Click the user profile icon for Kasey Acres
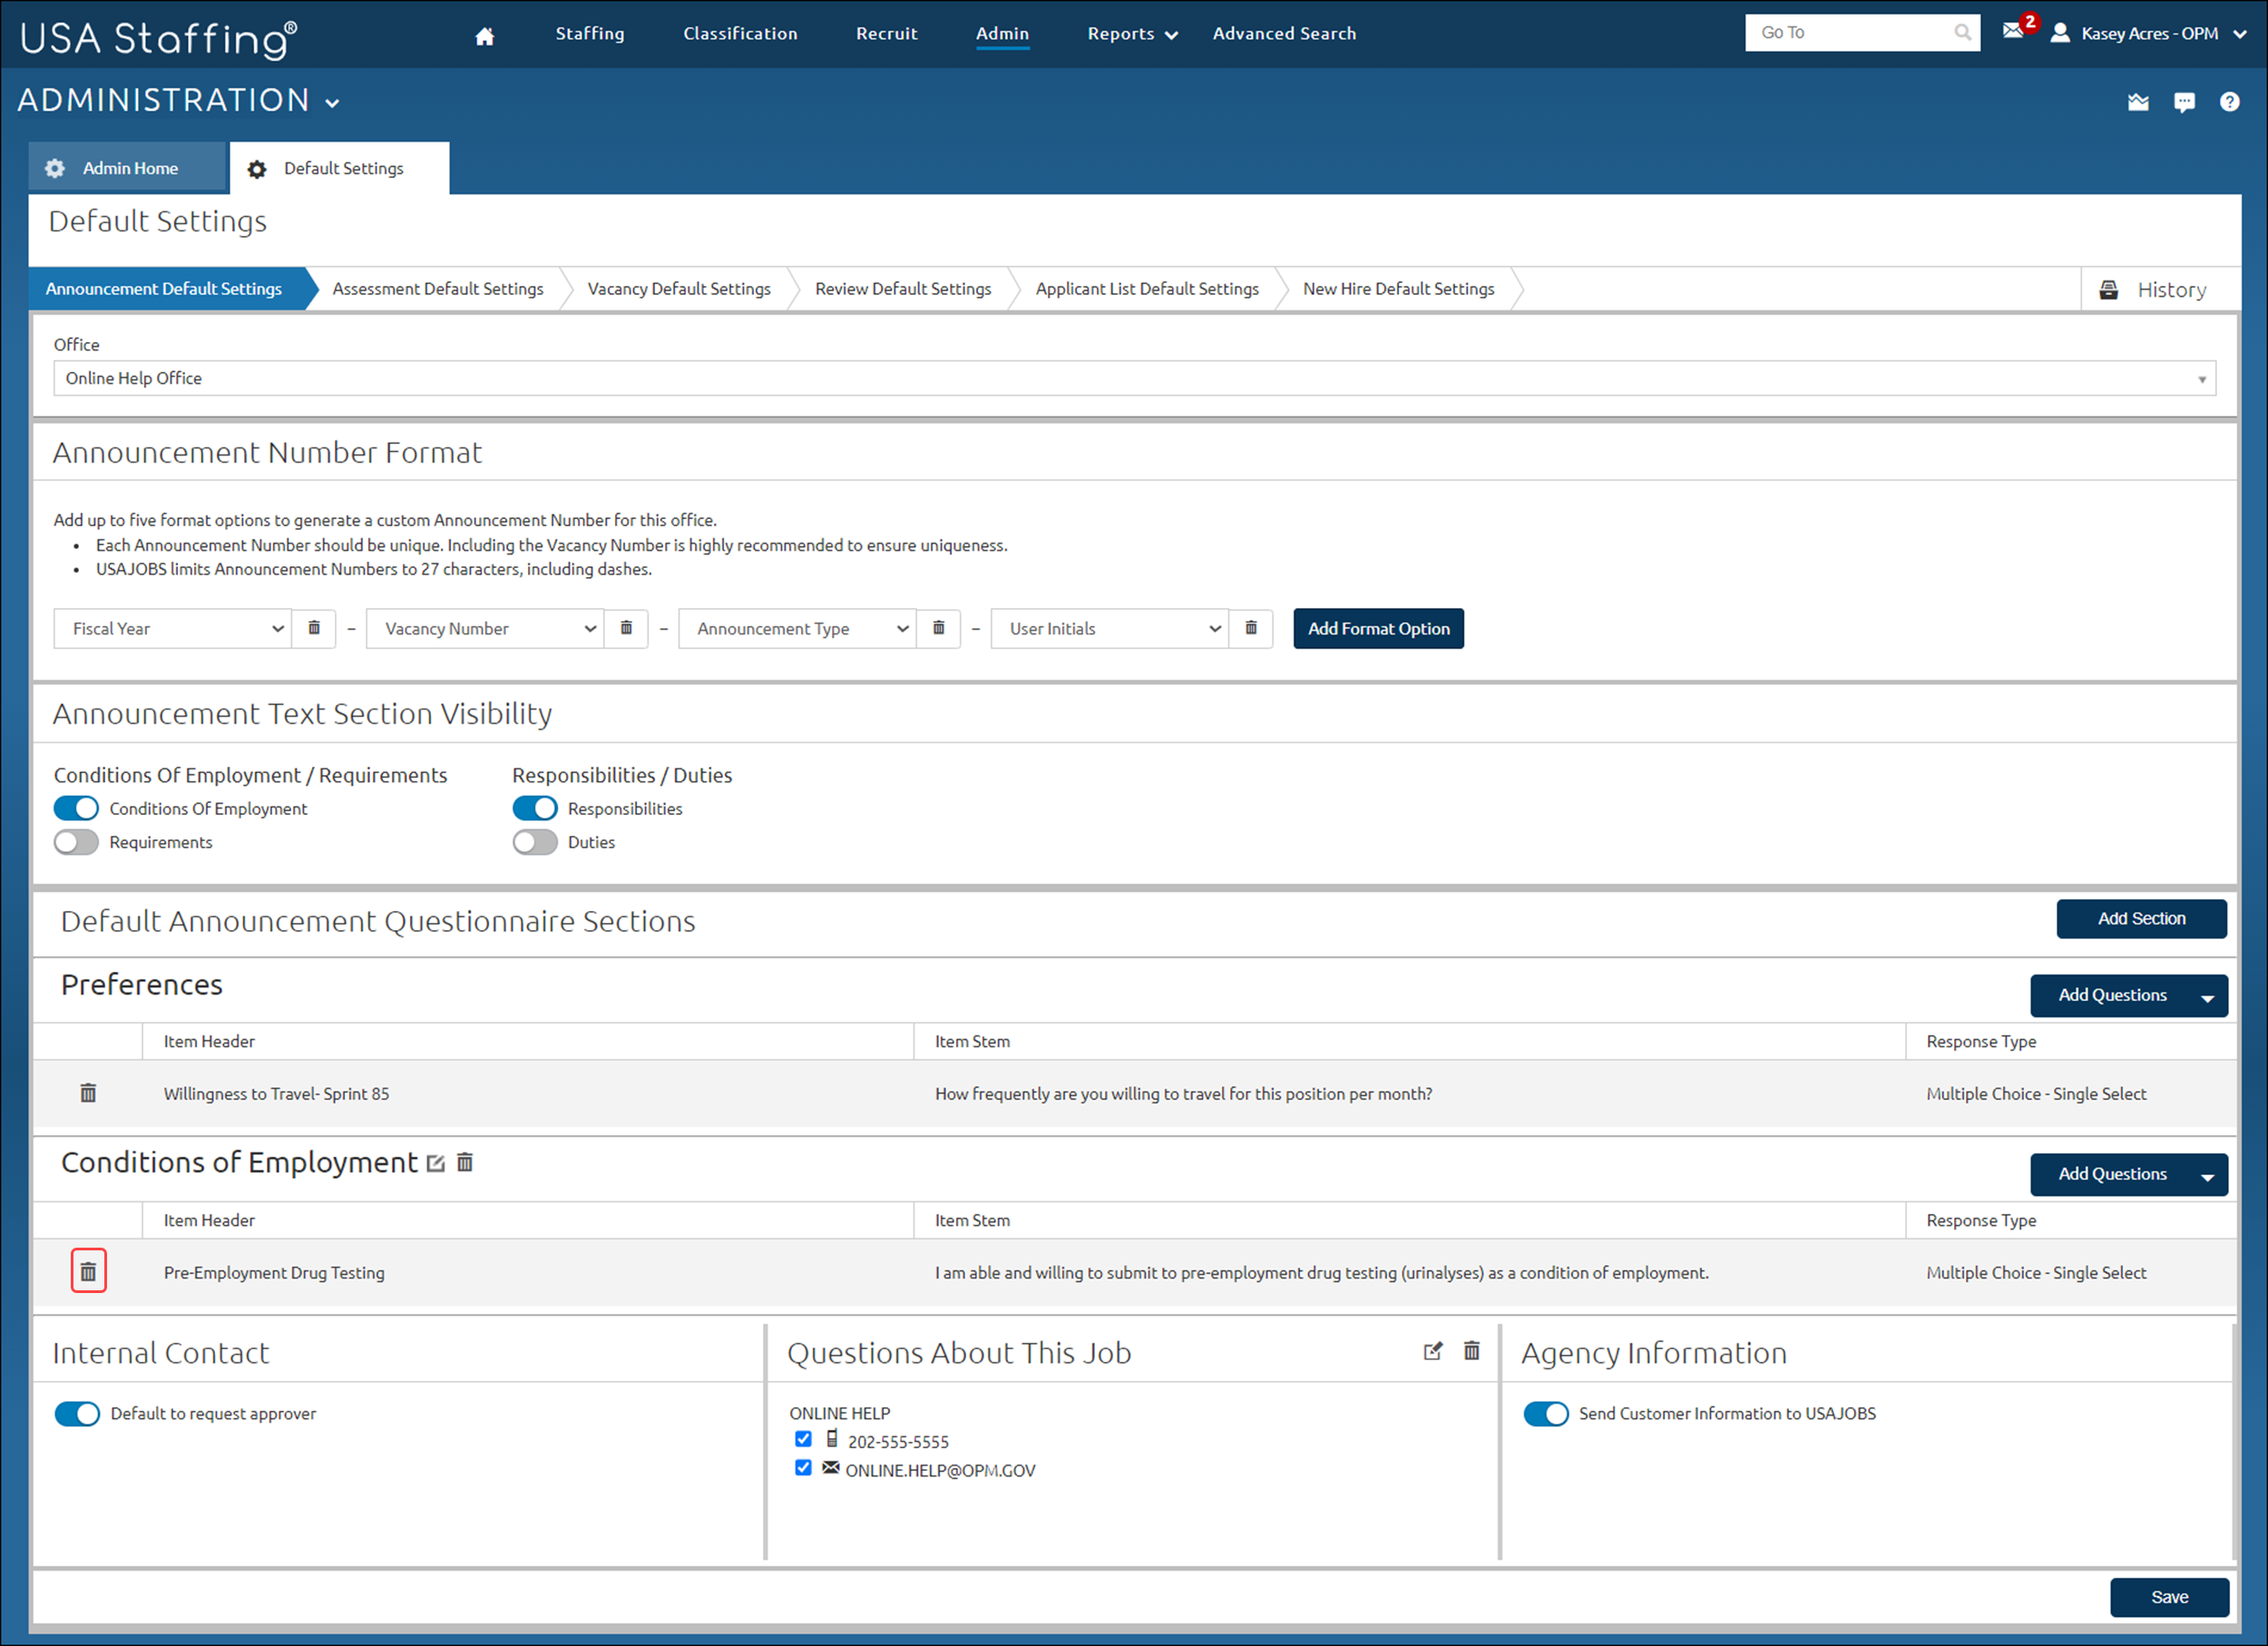Screen dimensions: 2268x1646 (2060, 33)
